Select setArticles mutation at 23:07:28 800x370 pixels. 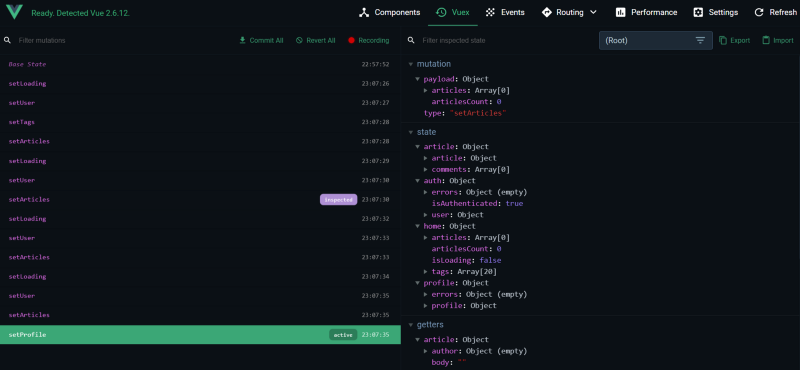click(200, 141)
